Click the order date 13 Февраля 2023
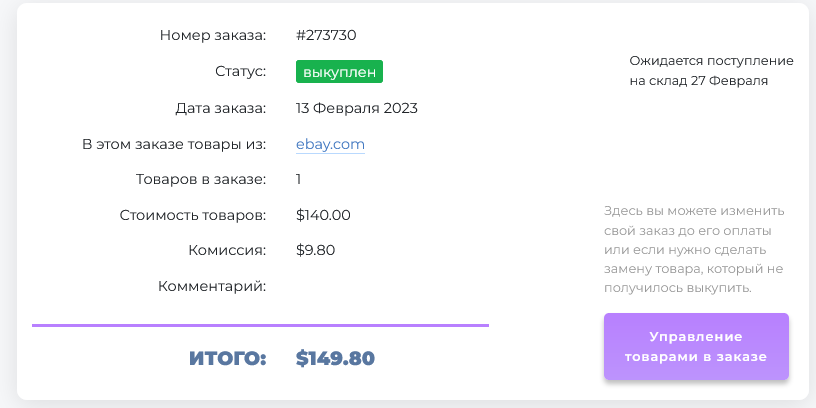This screenshot has width=816, height=408. (x=356, y=108)
